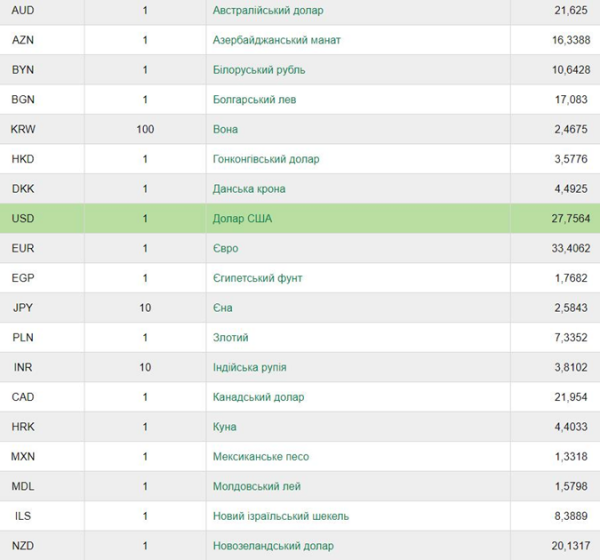Open the Азербайджанський манат link
This screenshot has width=600, height=560.
(276, 40)
